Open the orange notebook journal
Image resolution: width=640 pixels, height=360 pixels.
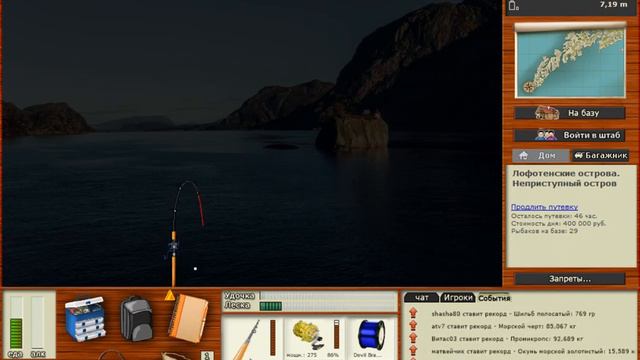tap(188, 318)
